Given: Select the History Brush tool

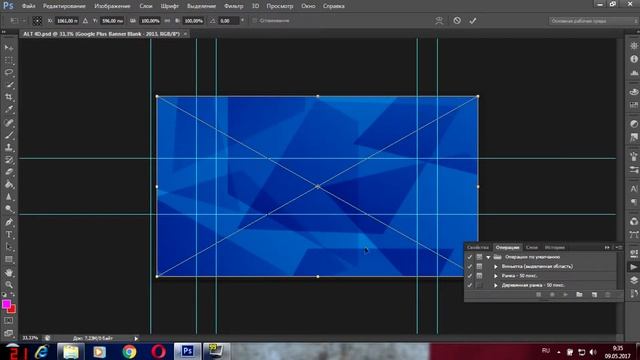Looking at the screenshot, I should click(x=9, y=160).
